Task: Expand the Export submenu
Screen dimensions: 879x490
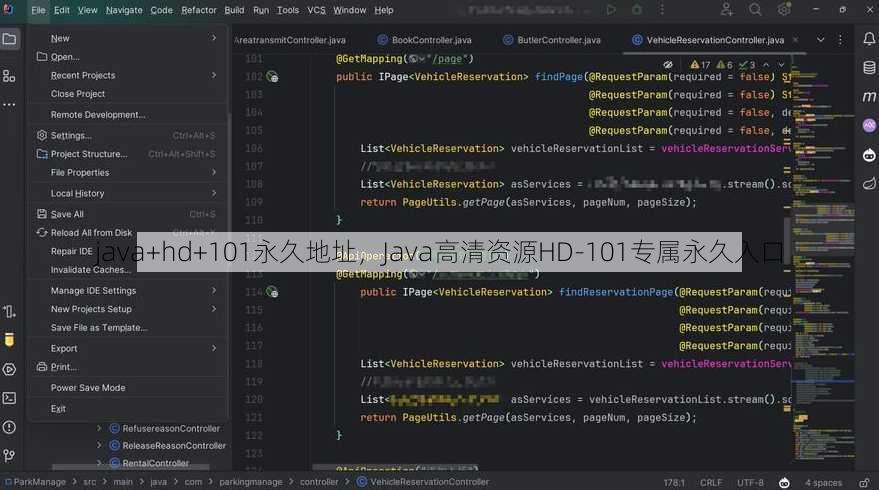Action: pyautogui.click(x=214, y=348)
